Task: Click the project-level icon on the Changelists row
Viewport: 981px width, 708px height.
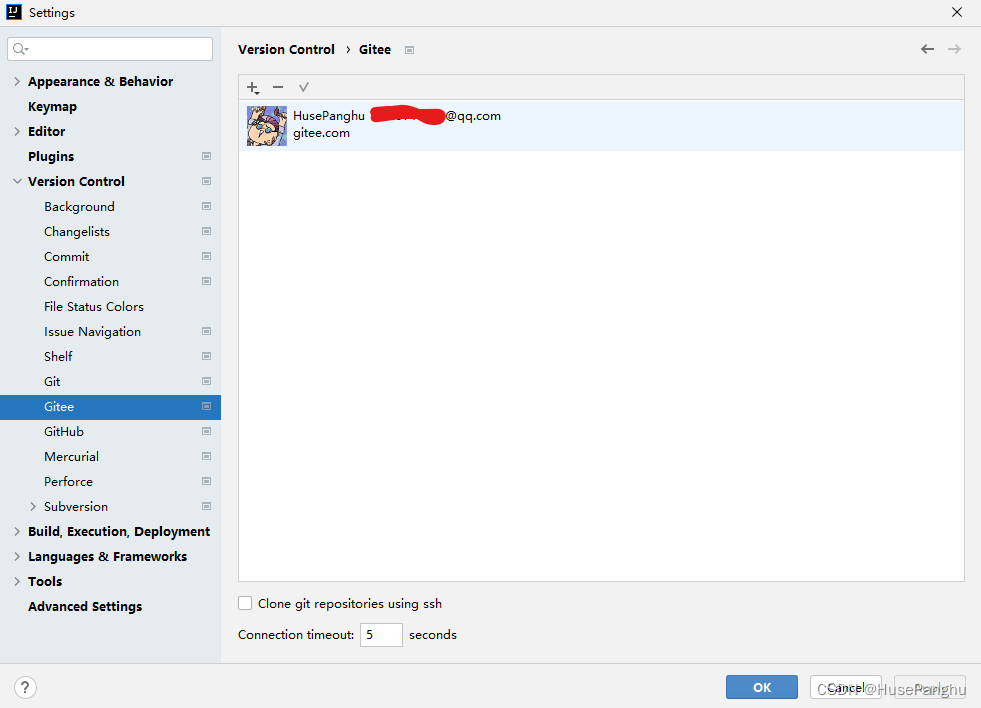Action: [206, 231]
